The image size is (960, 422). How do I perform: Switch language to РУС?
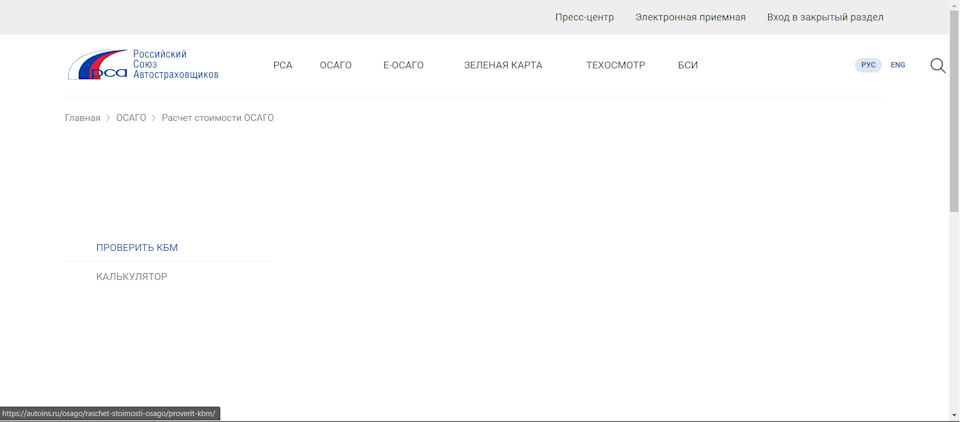coord(868,65)
